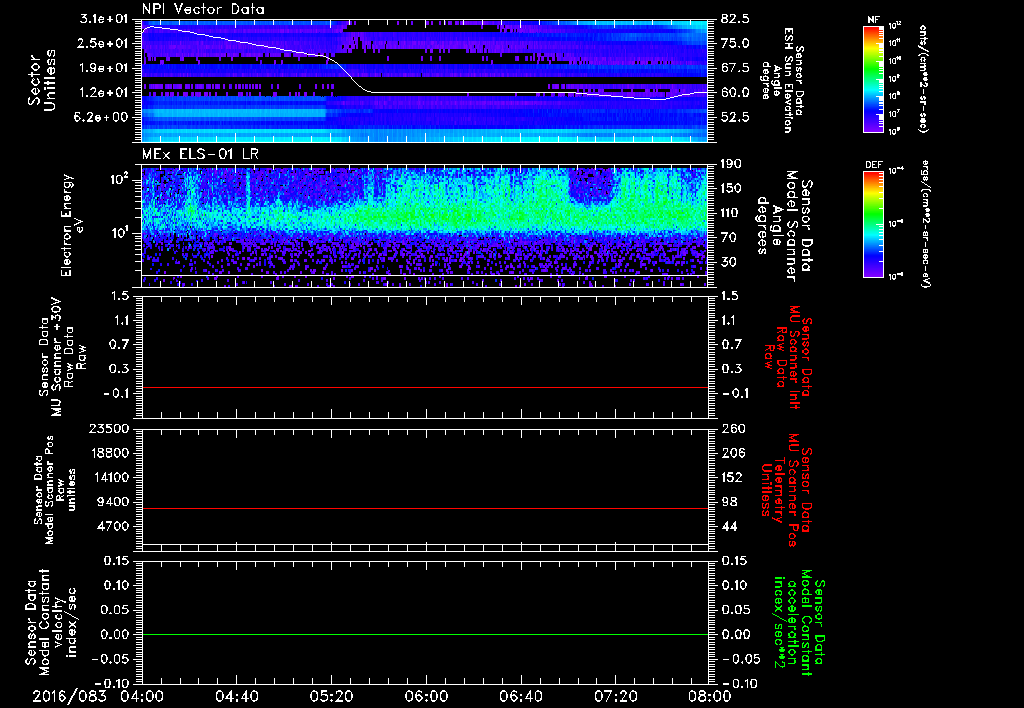Viewport: 1024px width, 708px height.
Task: Click the 67.5 degree elevation tick
Action: [735, 68]
